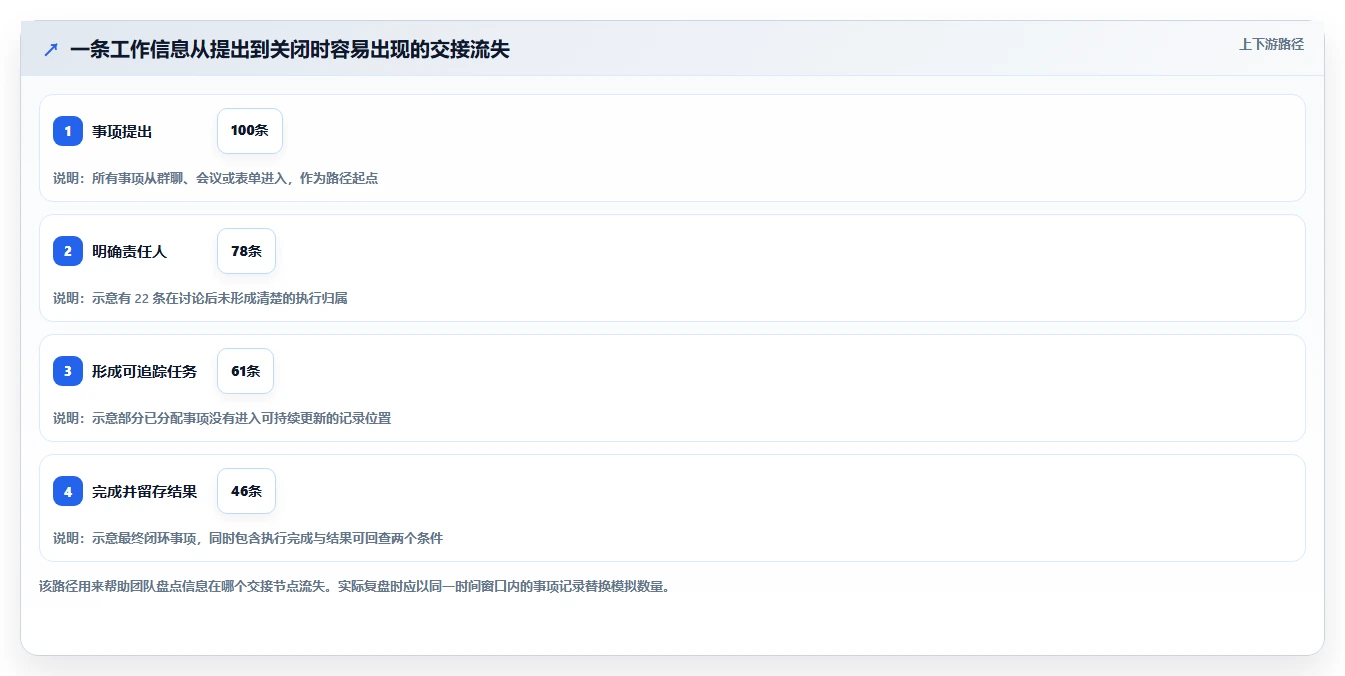Select the 完成并留存结果 step label

[144, 491]
